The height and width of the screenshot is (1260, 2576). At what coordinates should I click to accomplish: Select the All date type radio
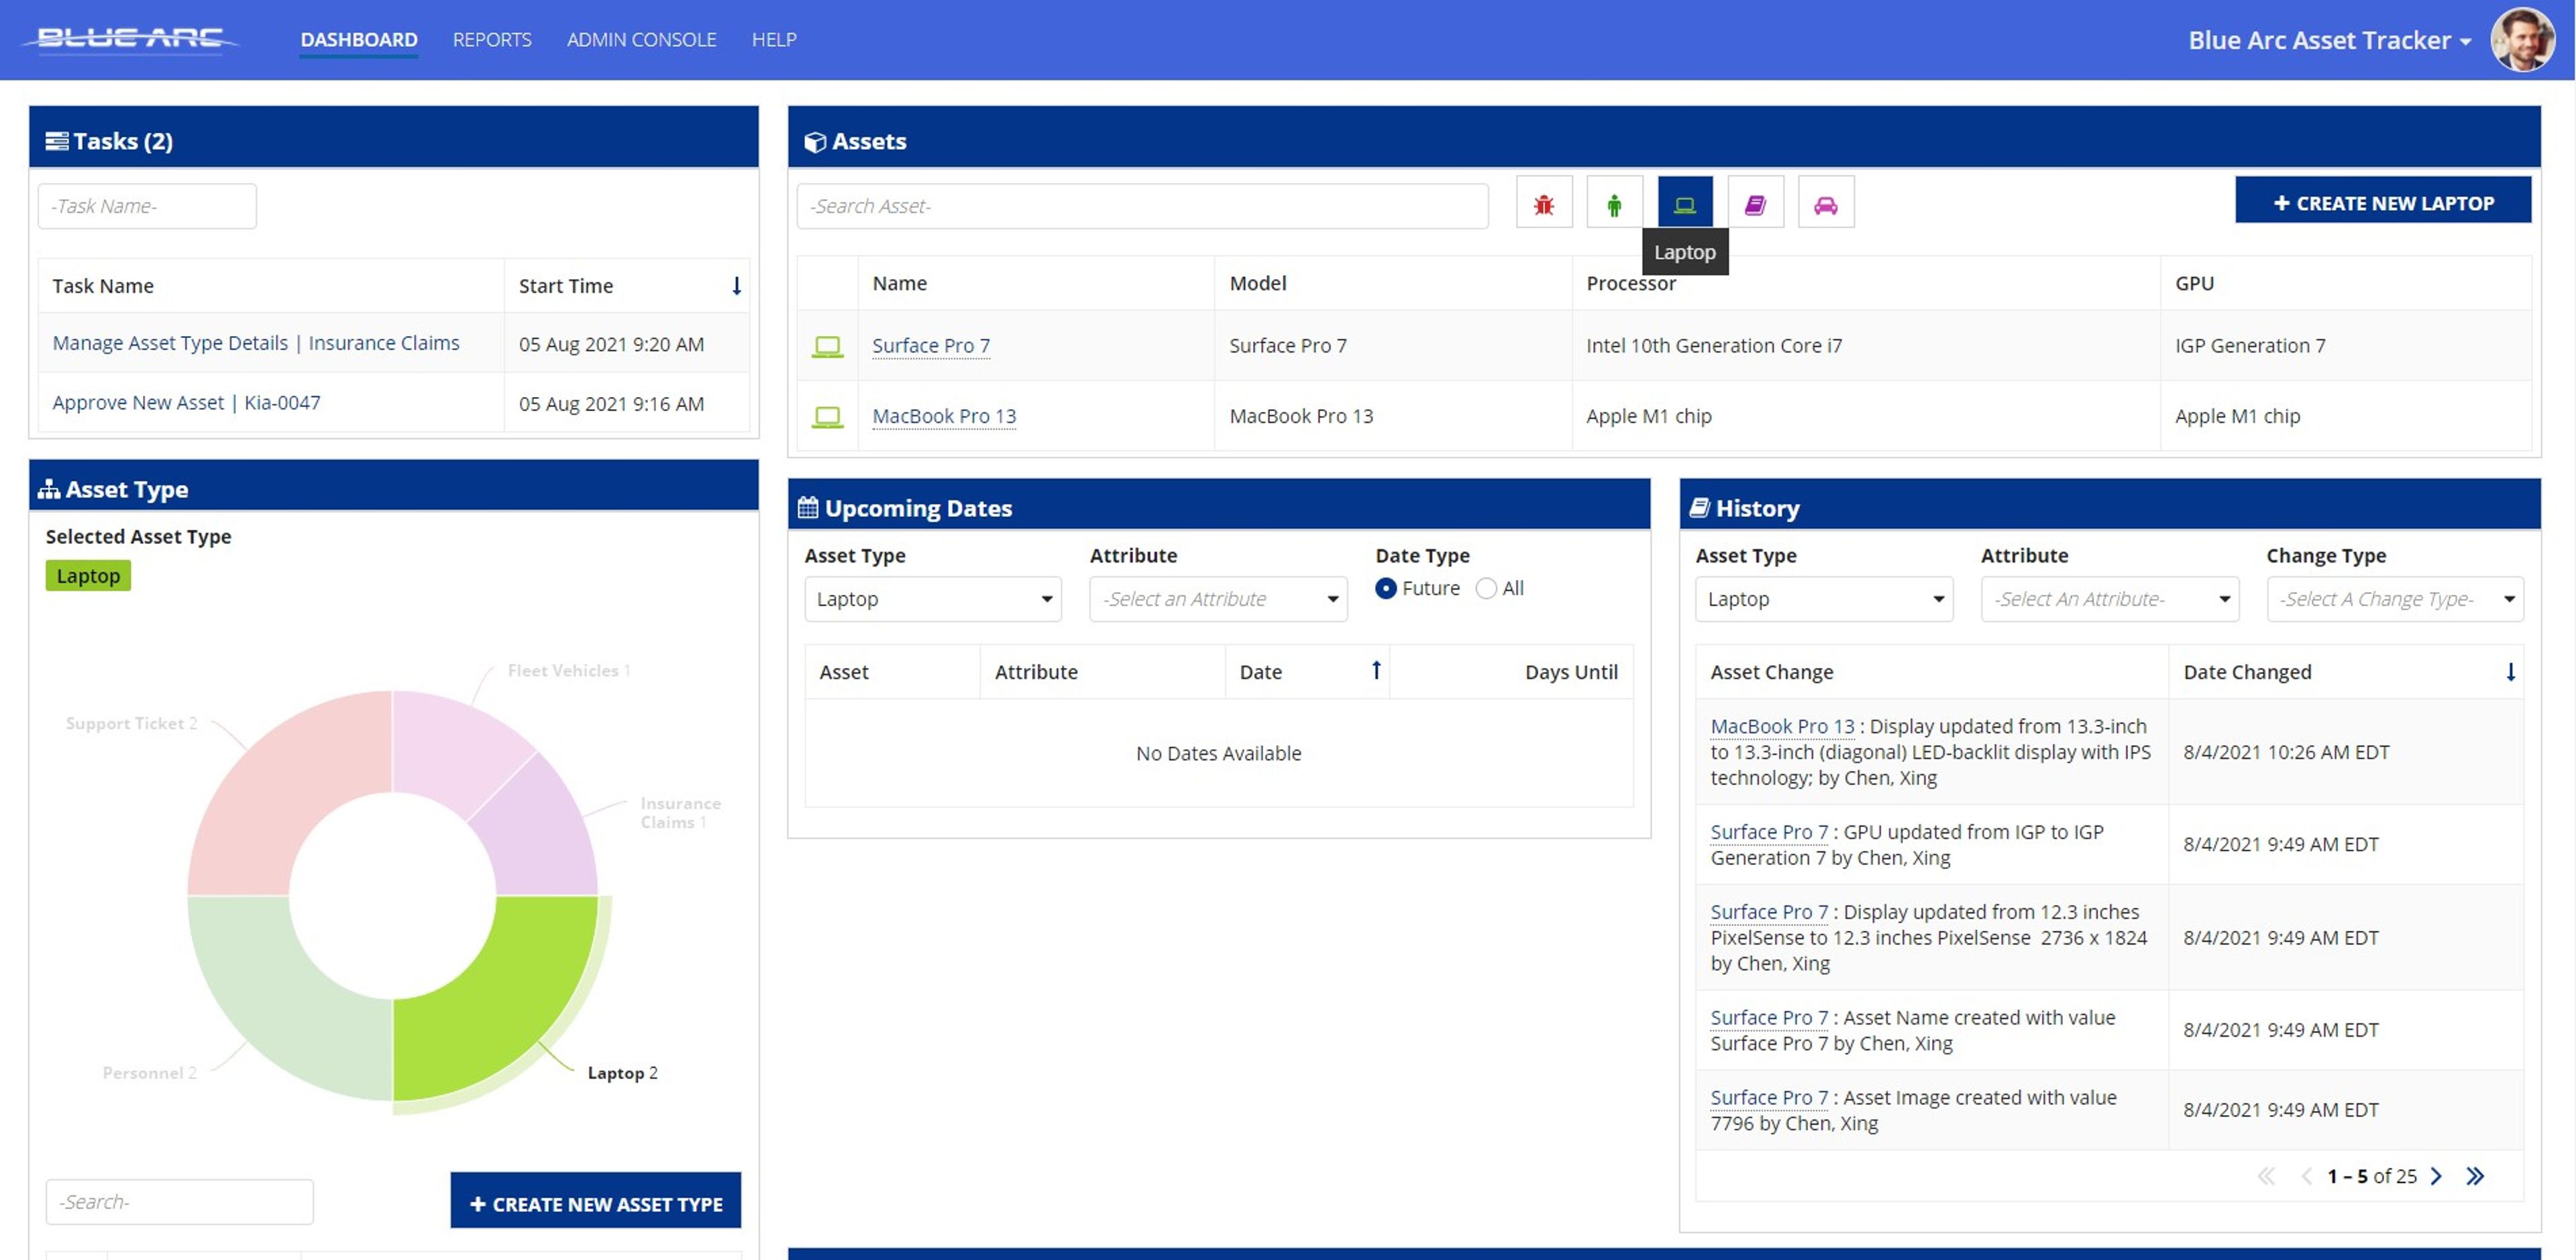[1486, 588]
